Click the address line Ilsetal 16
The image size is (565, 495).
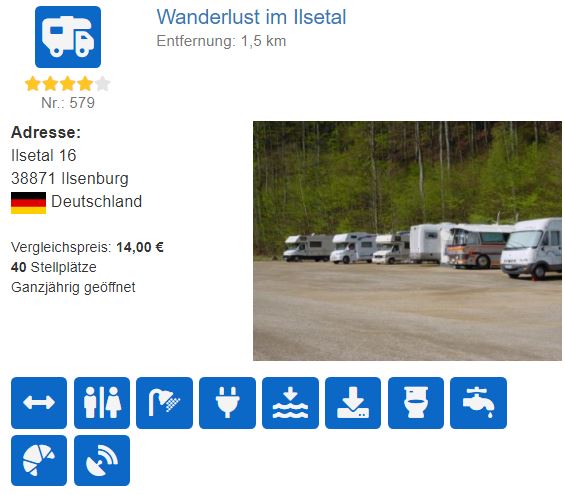coord(44,155)
